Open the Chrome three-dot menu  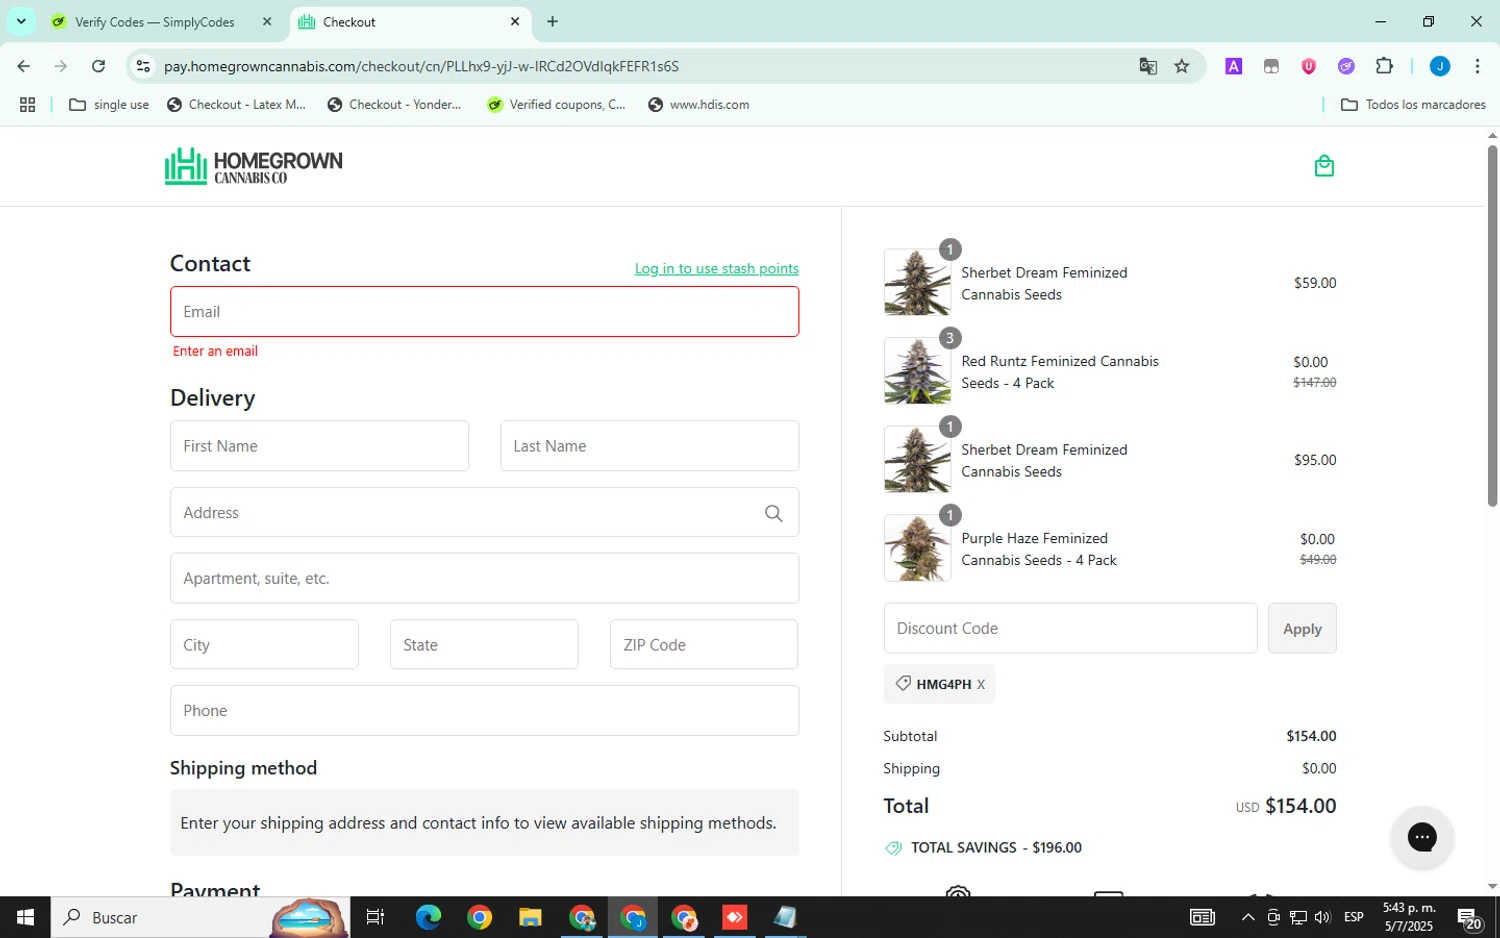(1477, 66)
